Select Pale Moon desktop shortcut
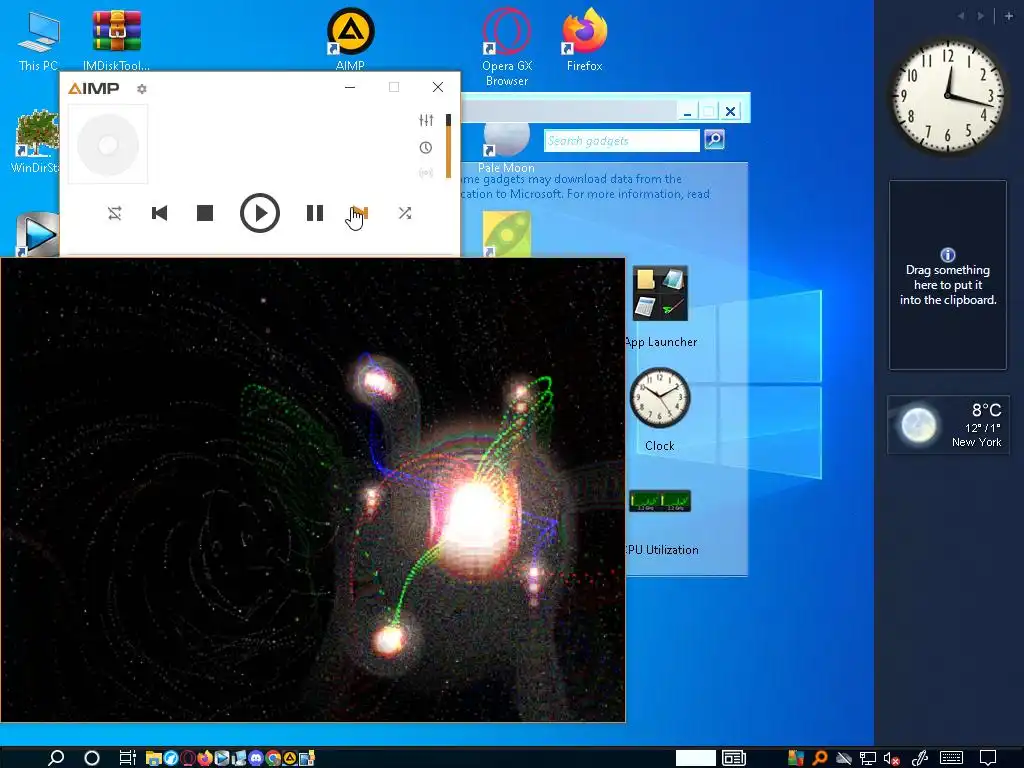The height and width of the screenshot is (768, 1024). pyautogui.click(x=506, y=149)
